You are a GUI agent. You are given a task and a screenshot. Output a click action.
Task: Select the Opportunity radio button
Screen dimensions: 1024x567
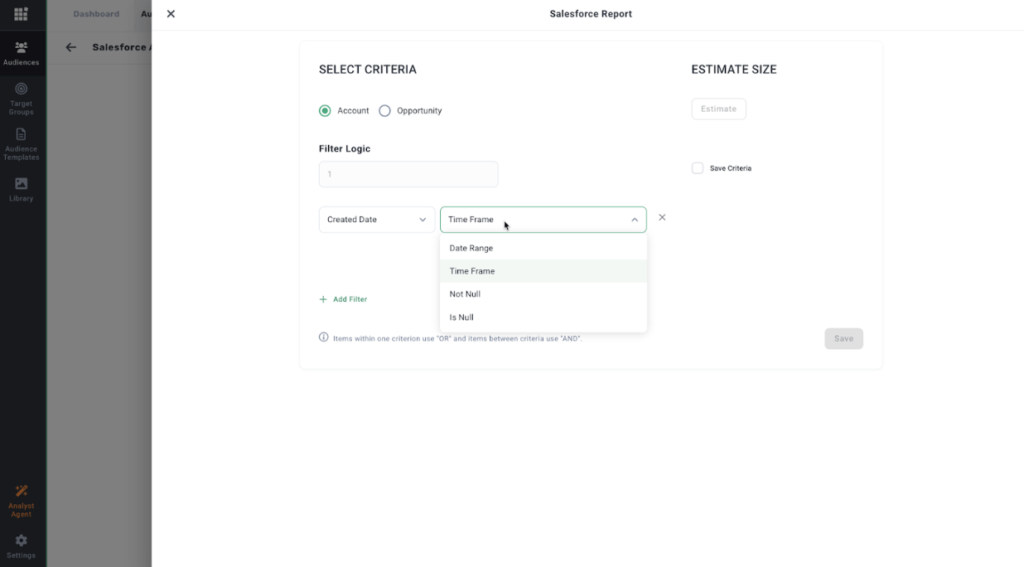[385, 110]
